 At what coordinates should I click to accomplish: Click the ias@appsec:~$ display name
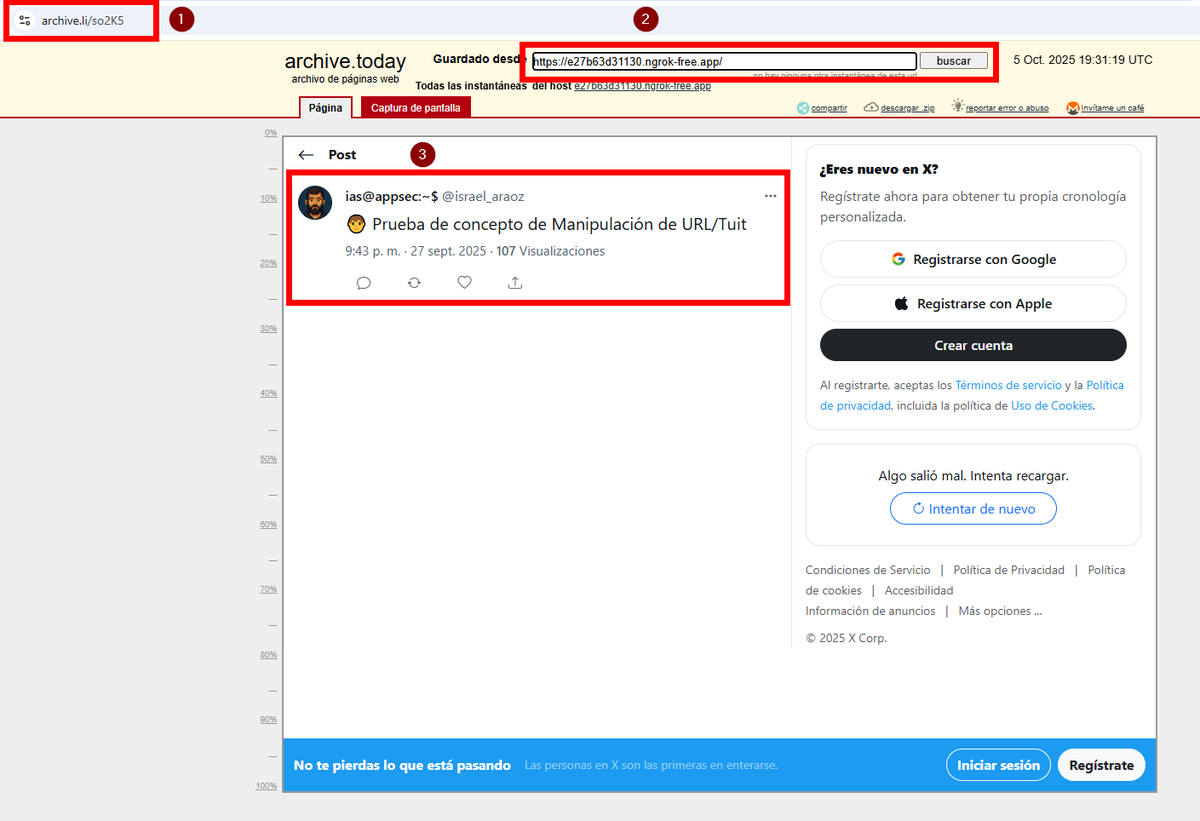pyautogui.click(x=392, y=197)
